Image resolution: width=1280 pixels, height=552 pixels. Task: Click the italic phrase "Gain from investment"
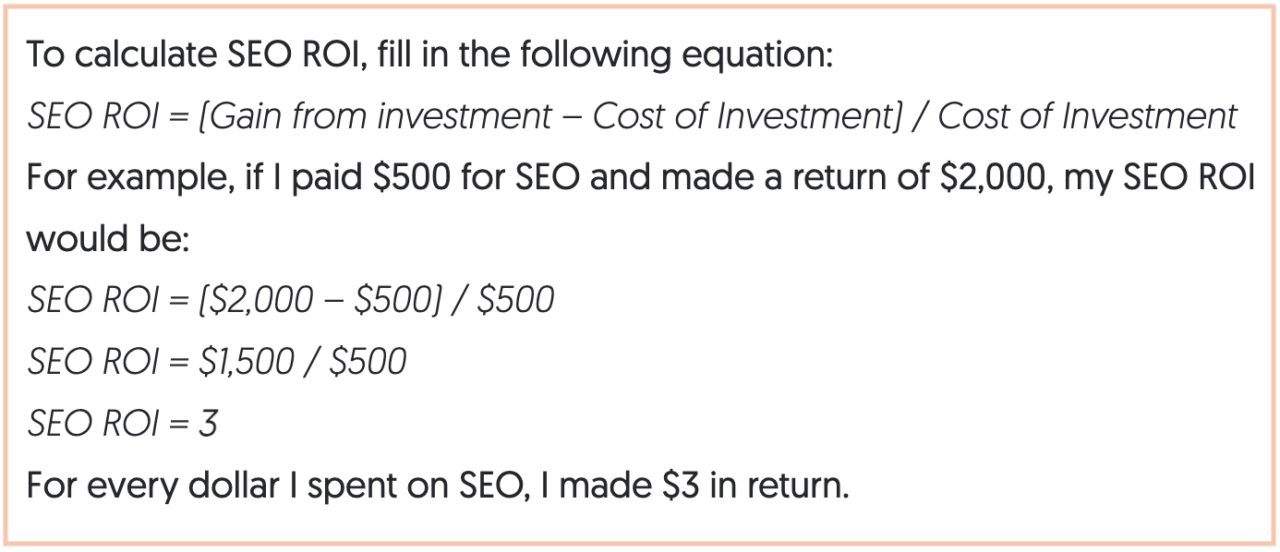[381, 117]
